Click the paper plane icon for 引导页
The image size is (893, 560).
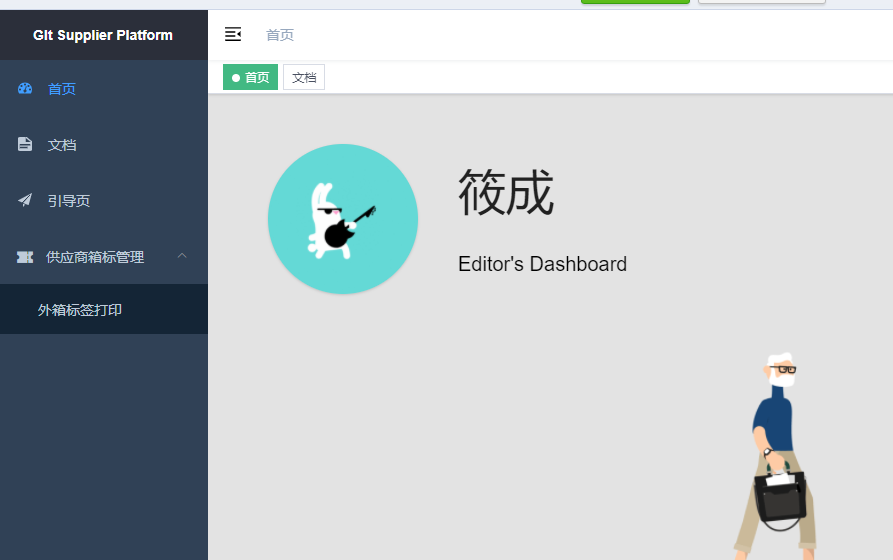(x=25, y=201)
